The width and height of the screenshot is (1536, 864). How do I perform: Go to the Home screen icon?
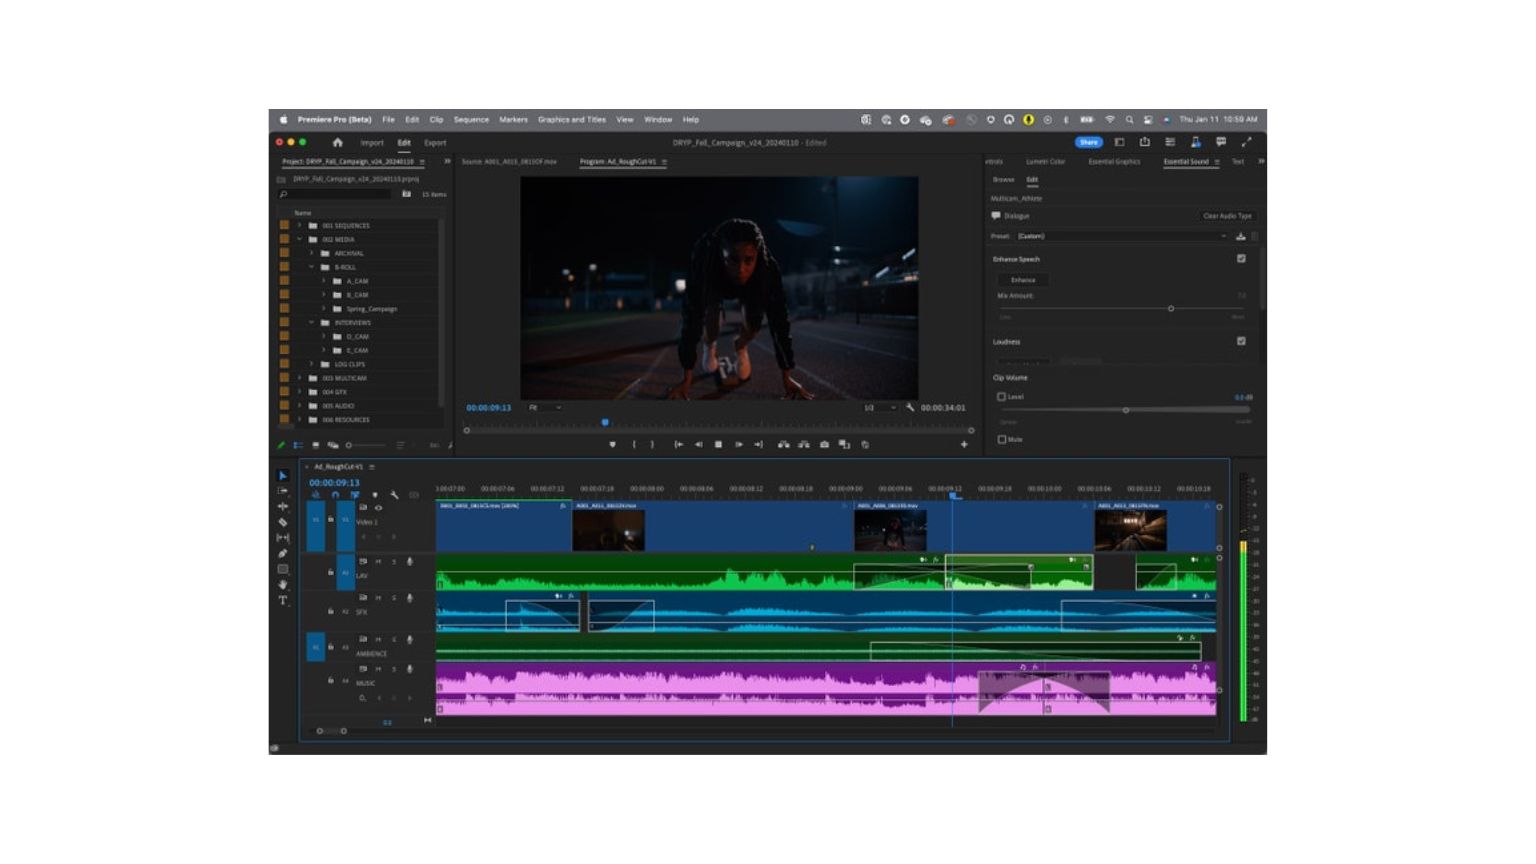point(337,142)
